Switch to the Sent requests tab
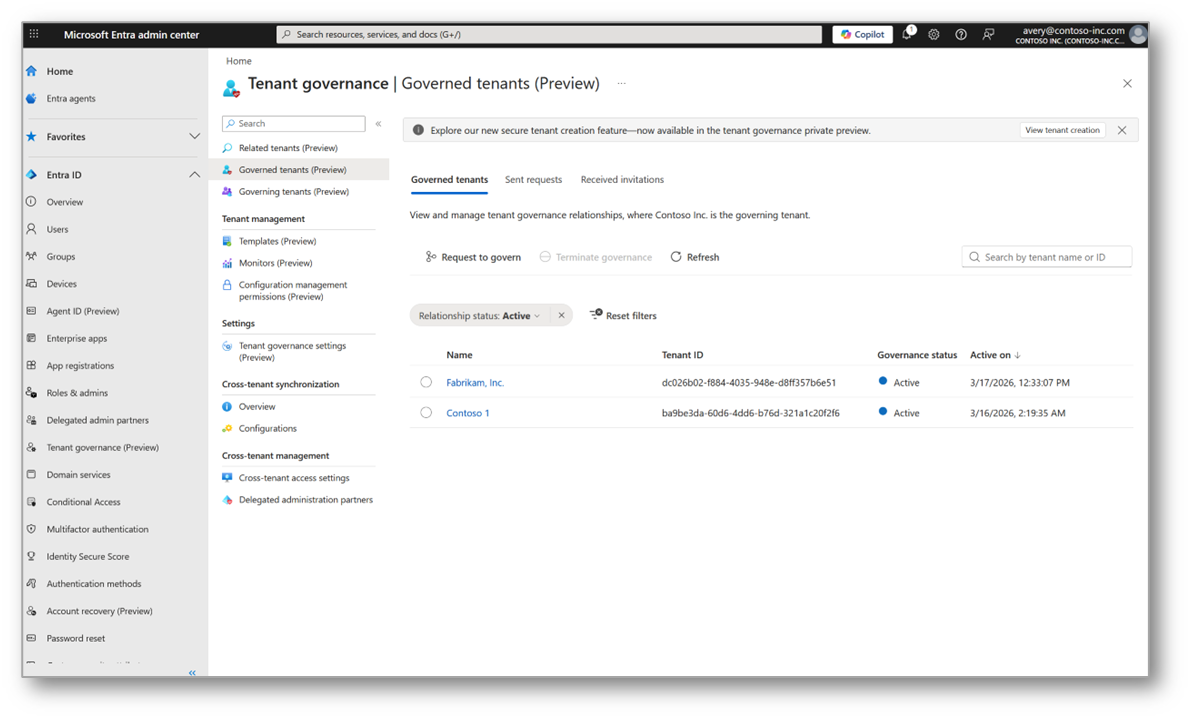This screenshot has width=1192, height=720. pos(534,180)
